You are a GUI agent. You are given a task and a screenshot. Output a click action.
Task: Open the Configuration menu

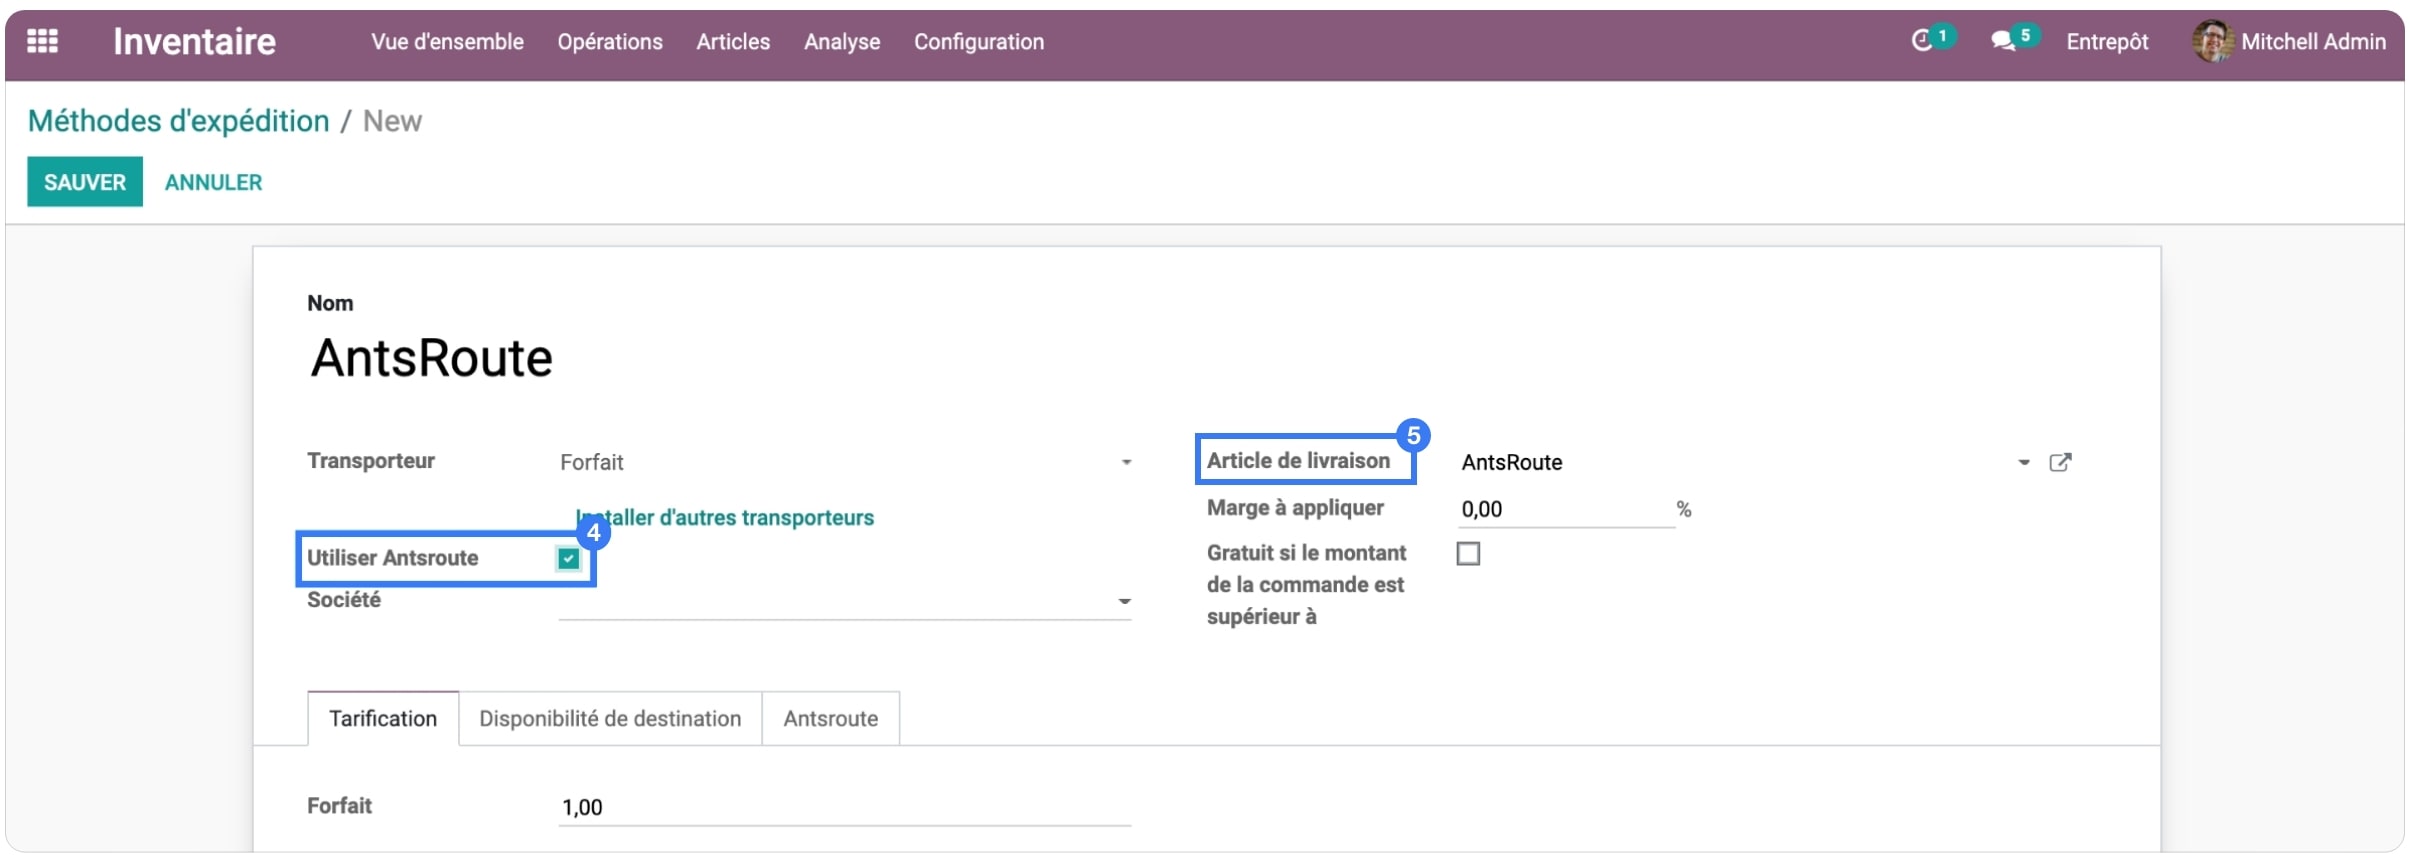[979, 42]
